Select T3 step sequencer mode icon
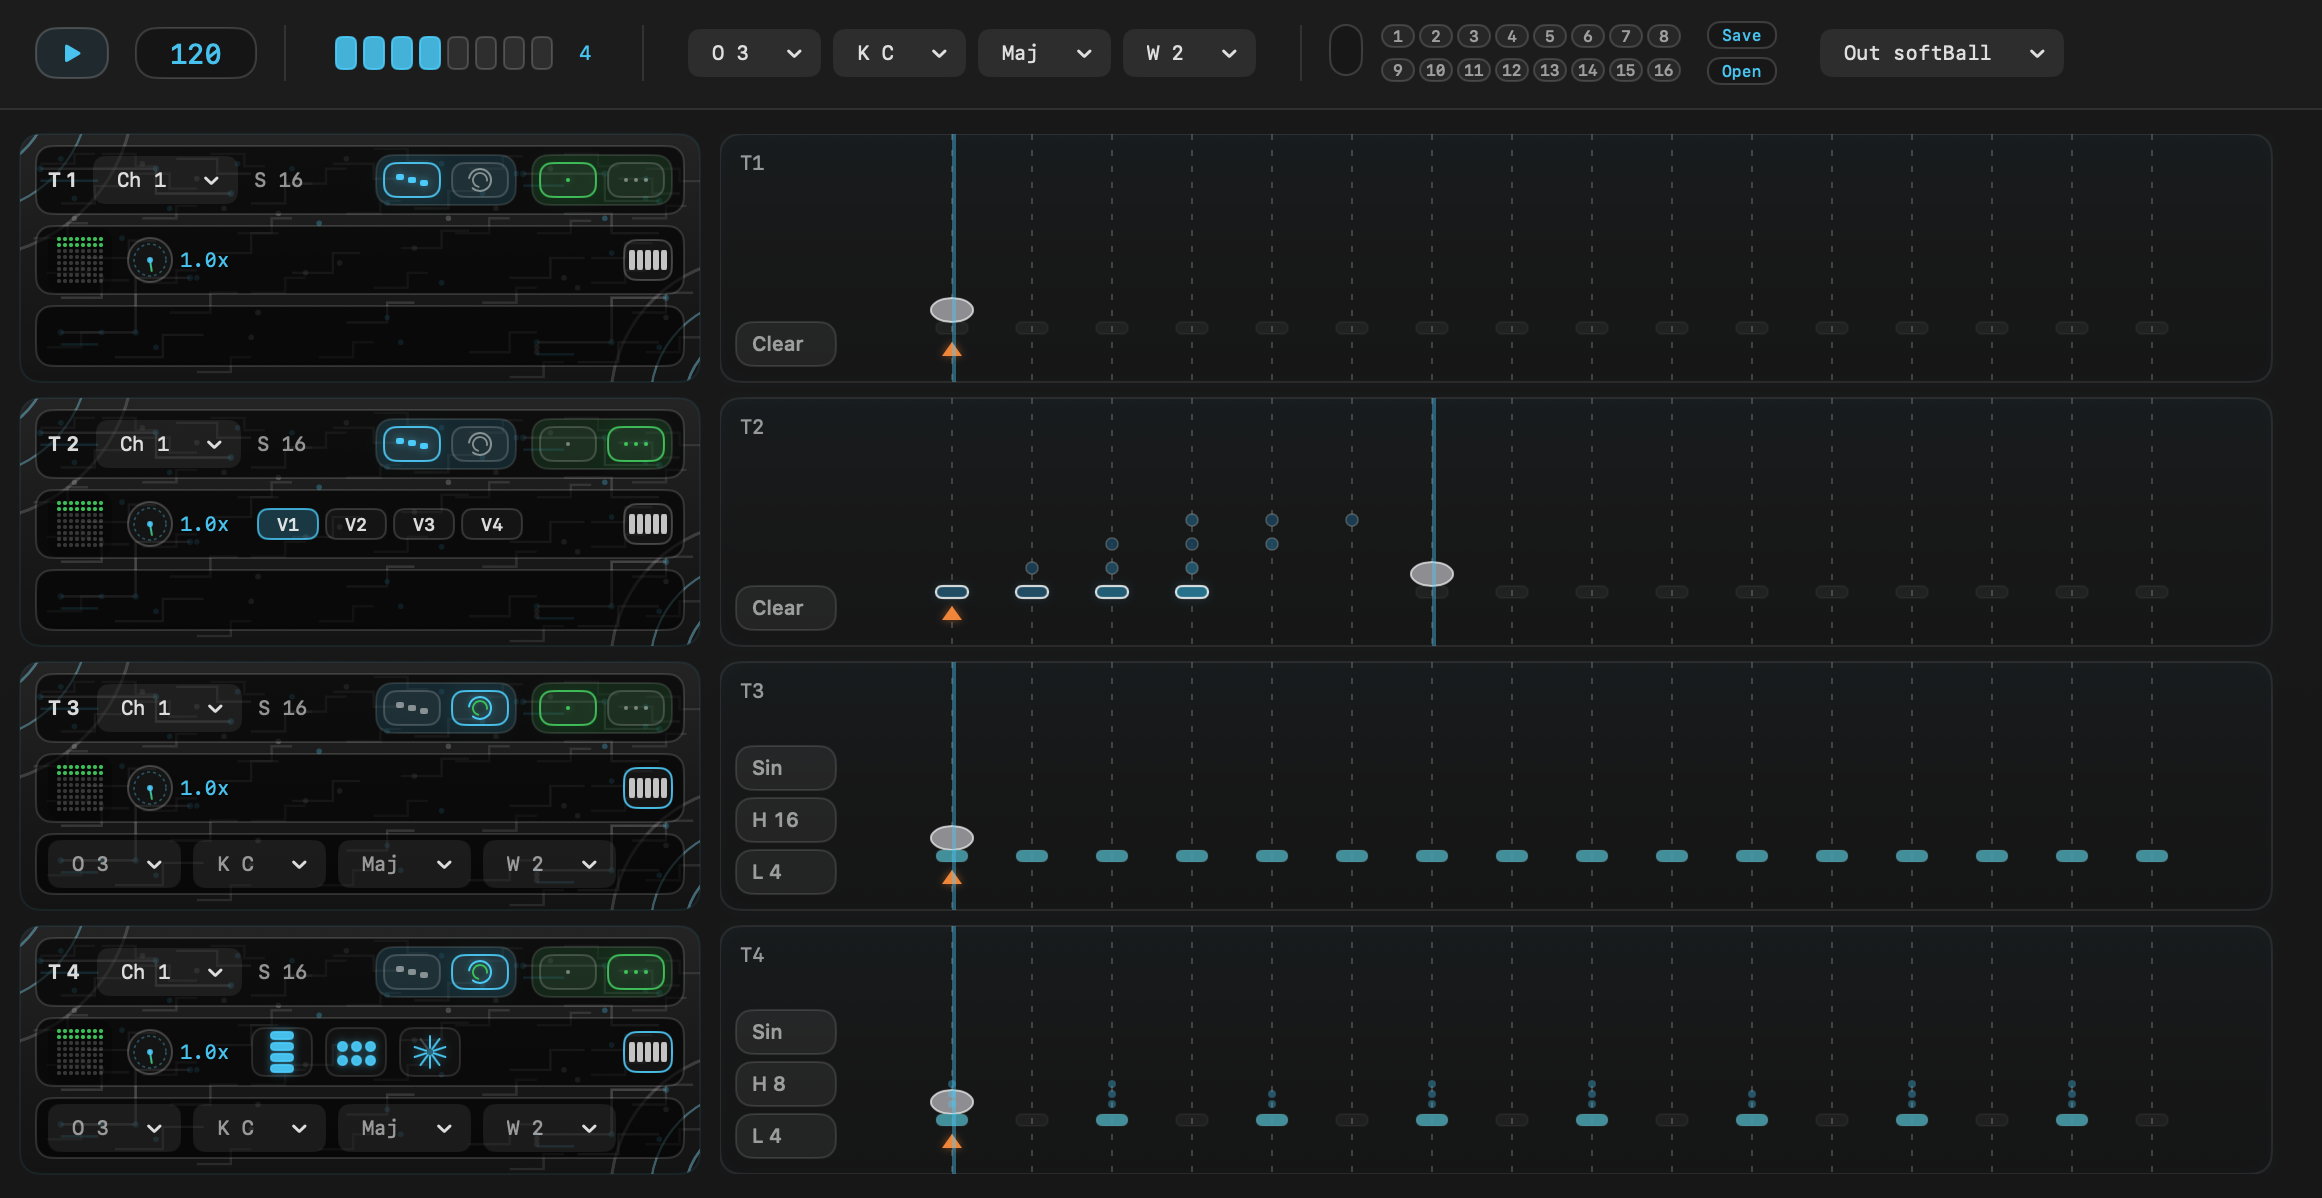This screenshot has height=1198, width=2322. pos(412,708)
